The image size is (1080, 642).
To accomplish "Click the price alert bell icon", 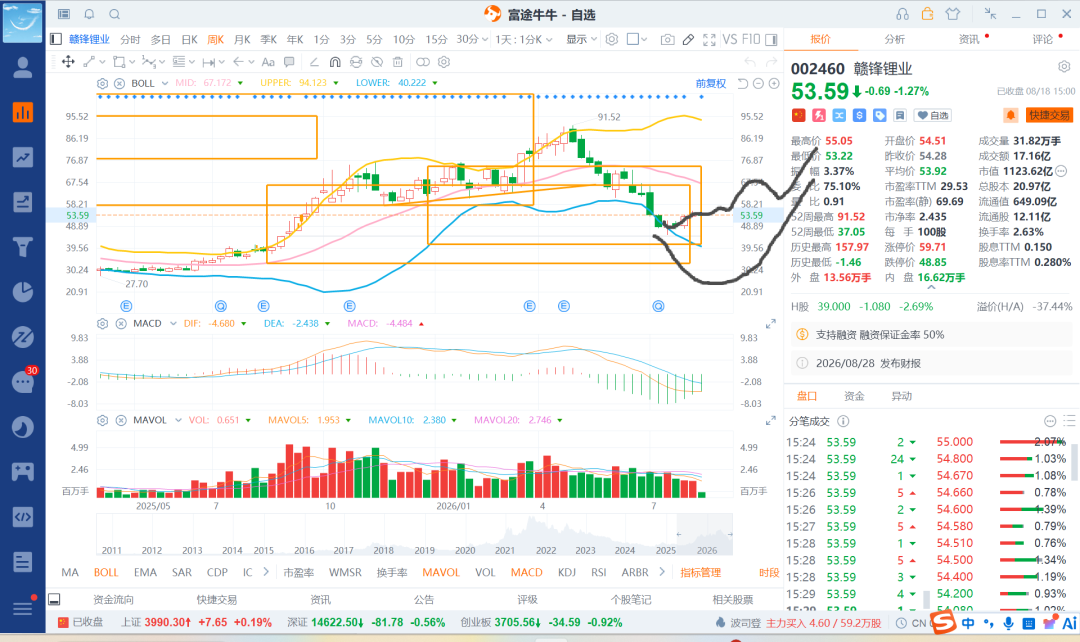I will point(1010,115).
